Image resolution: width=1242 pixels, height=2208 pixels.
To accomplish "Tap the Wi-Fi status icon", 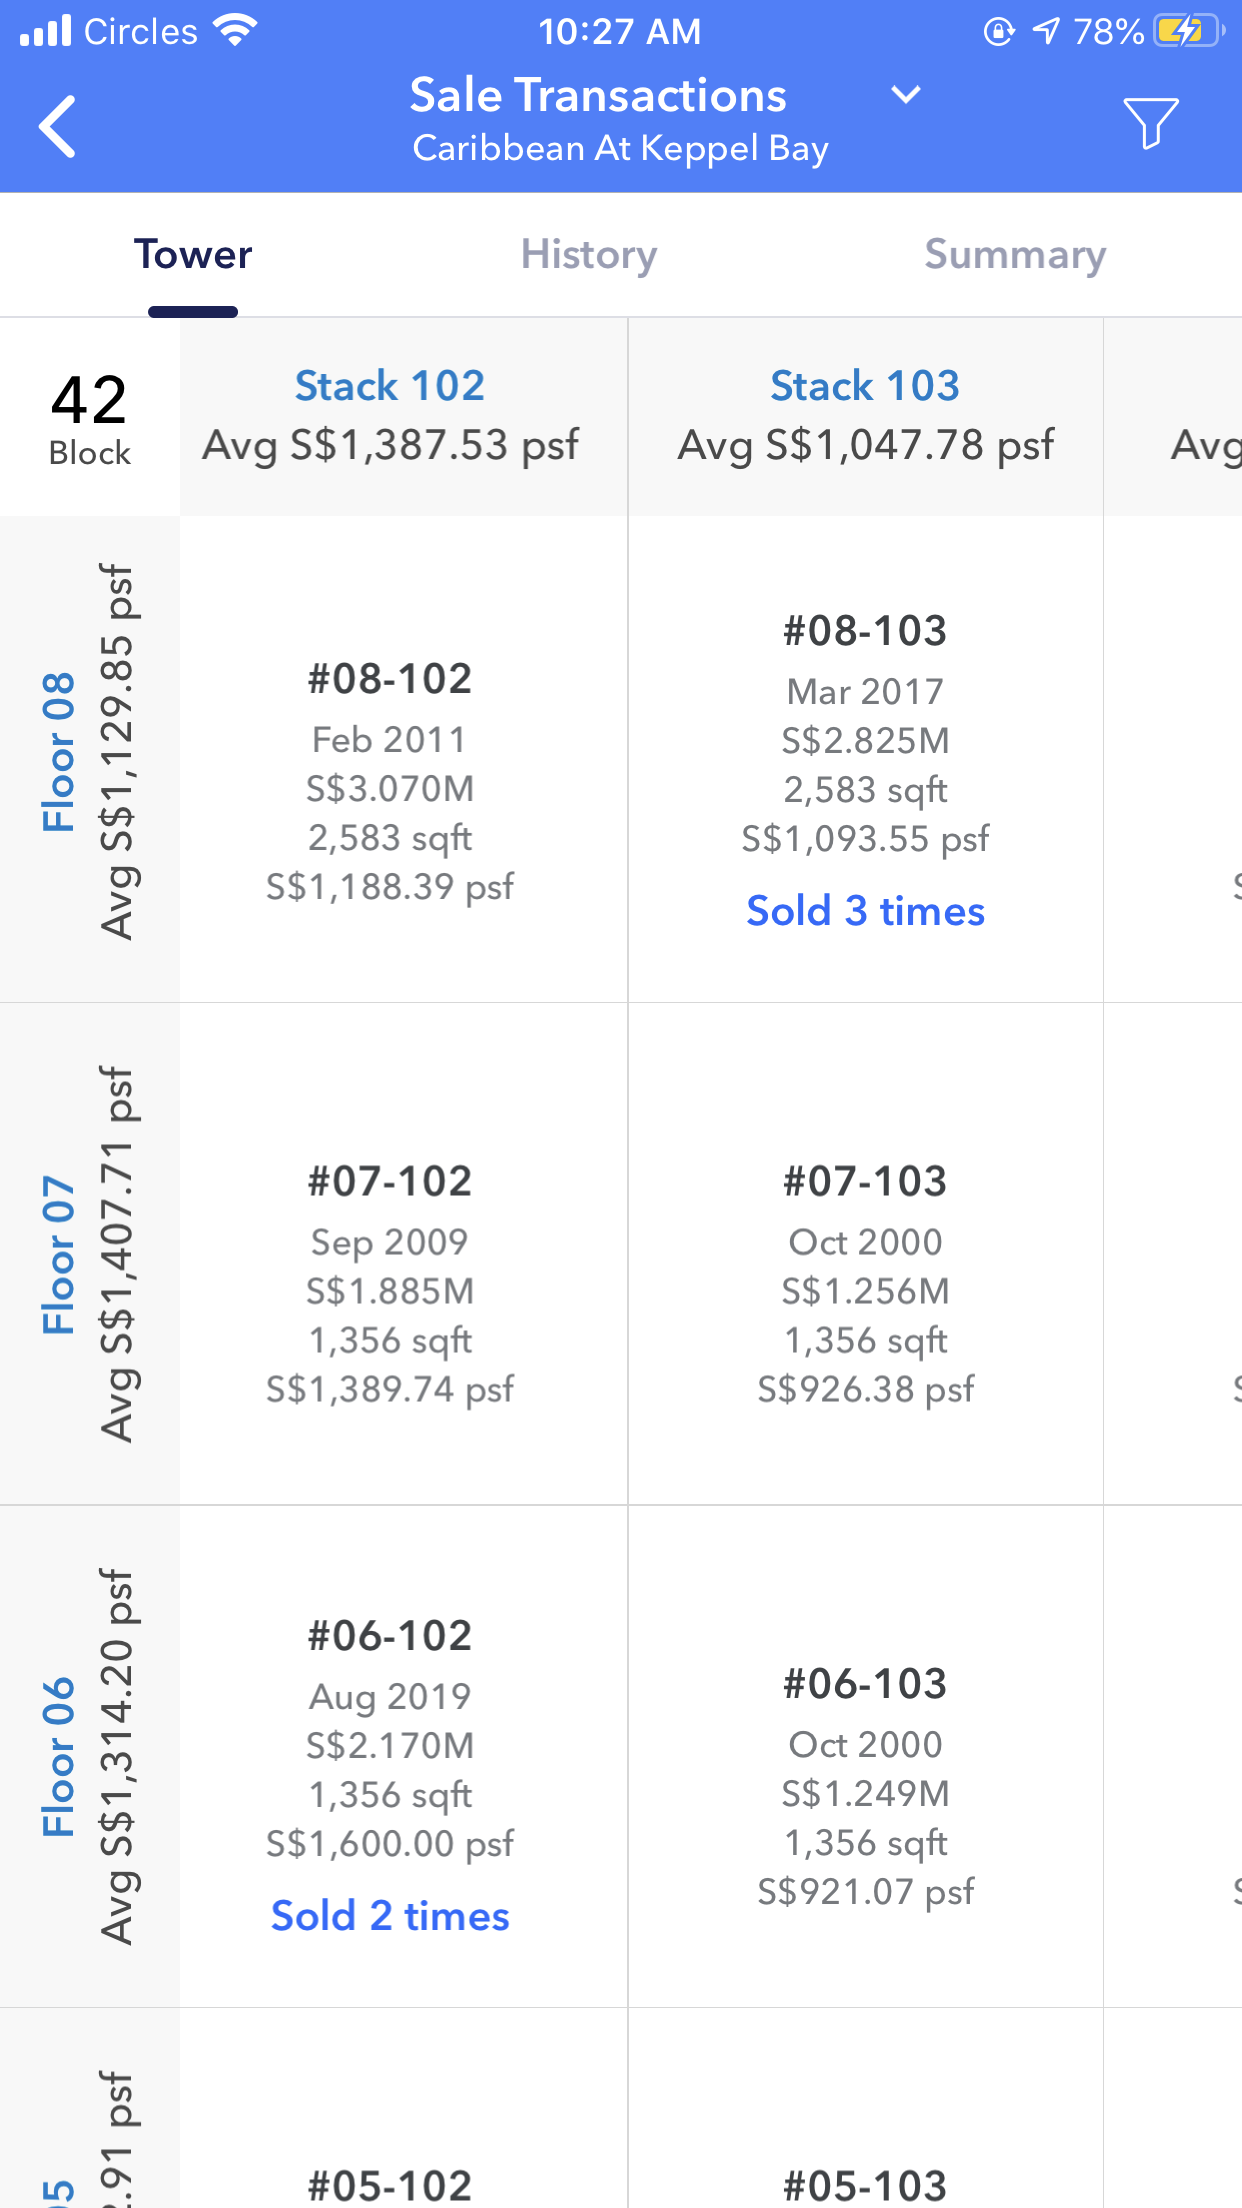I will click(236, 32).
